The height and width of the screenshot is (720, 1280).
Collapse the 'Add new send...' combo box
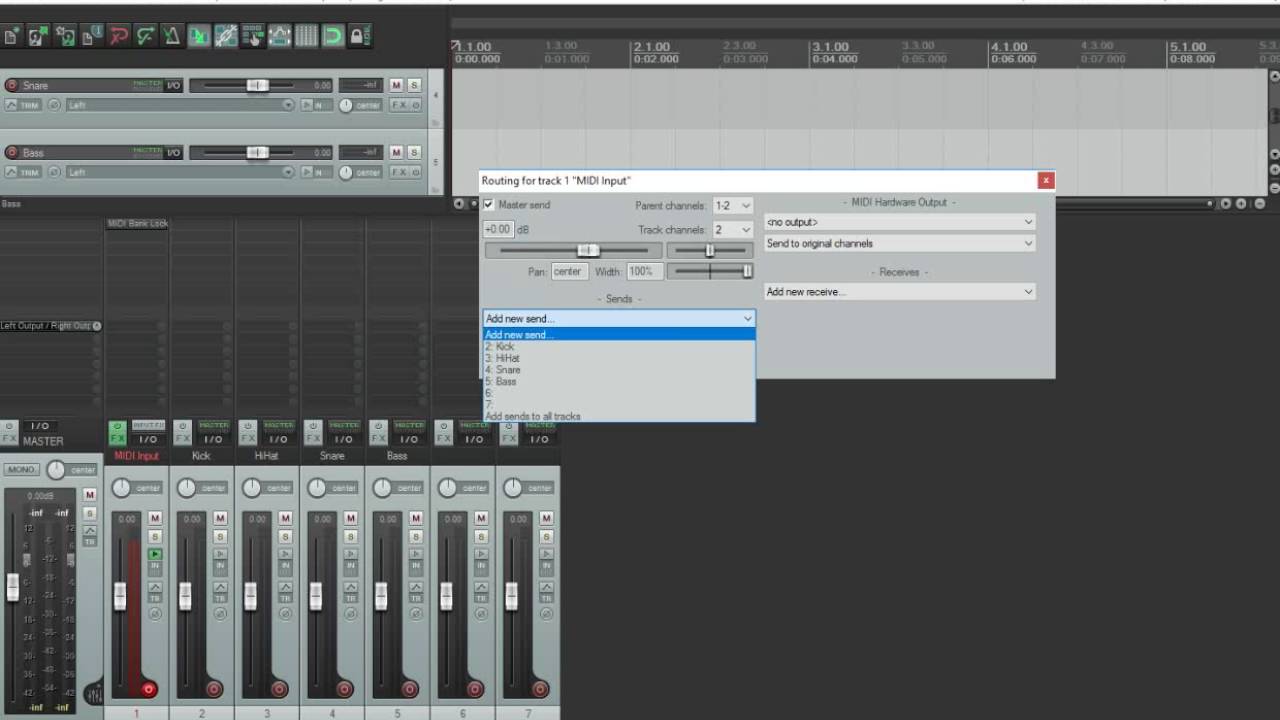point(619,318)
